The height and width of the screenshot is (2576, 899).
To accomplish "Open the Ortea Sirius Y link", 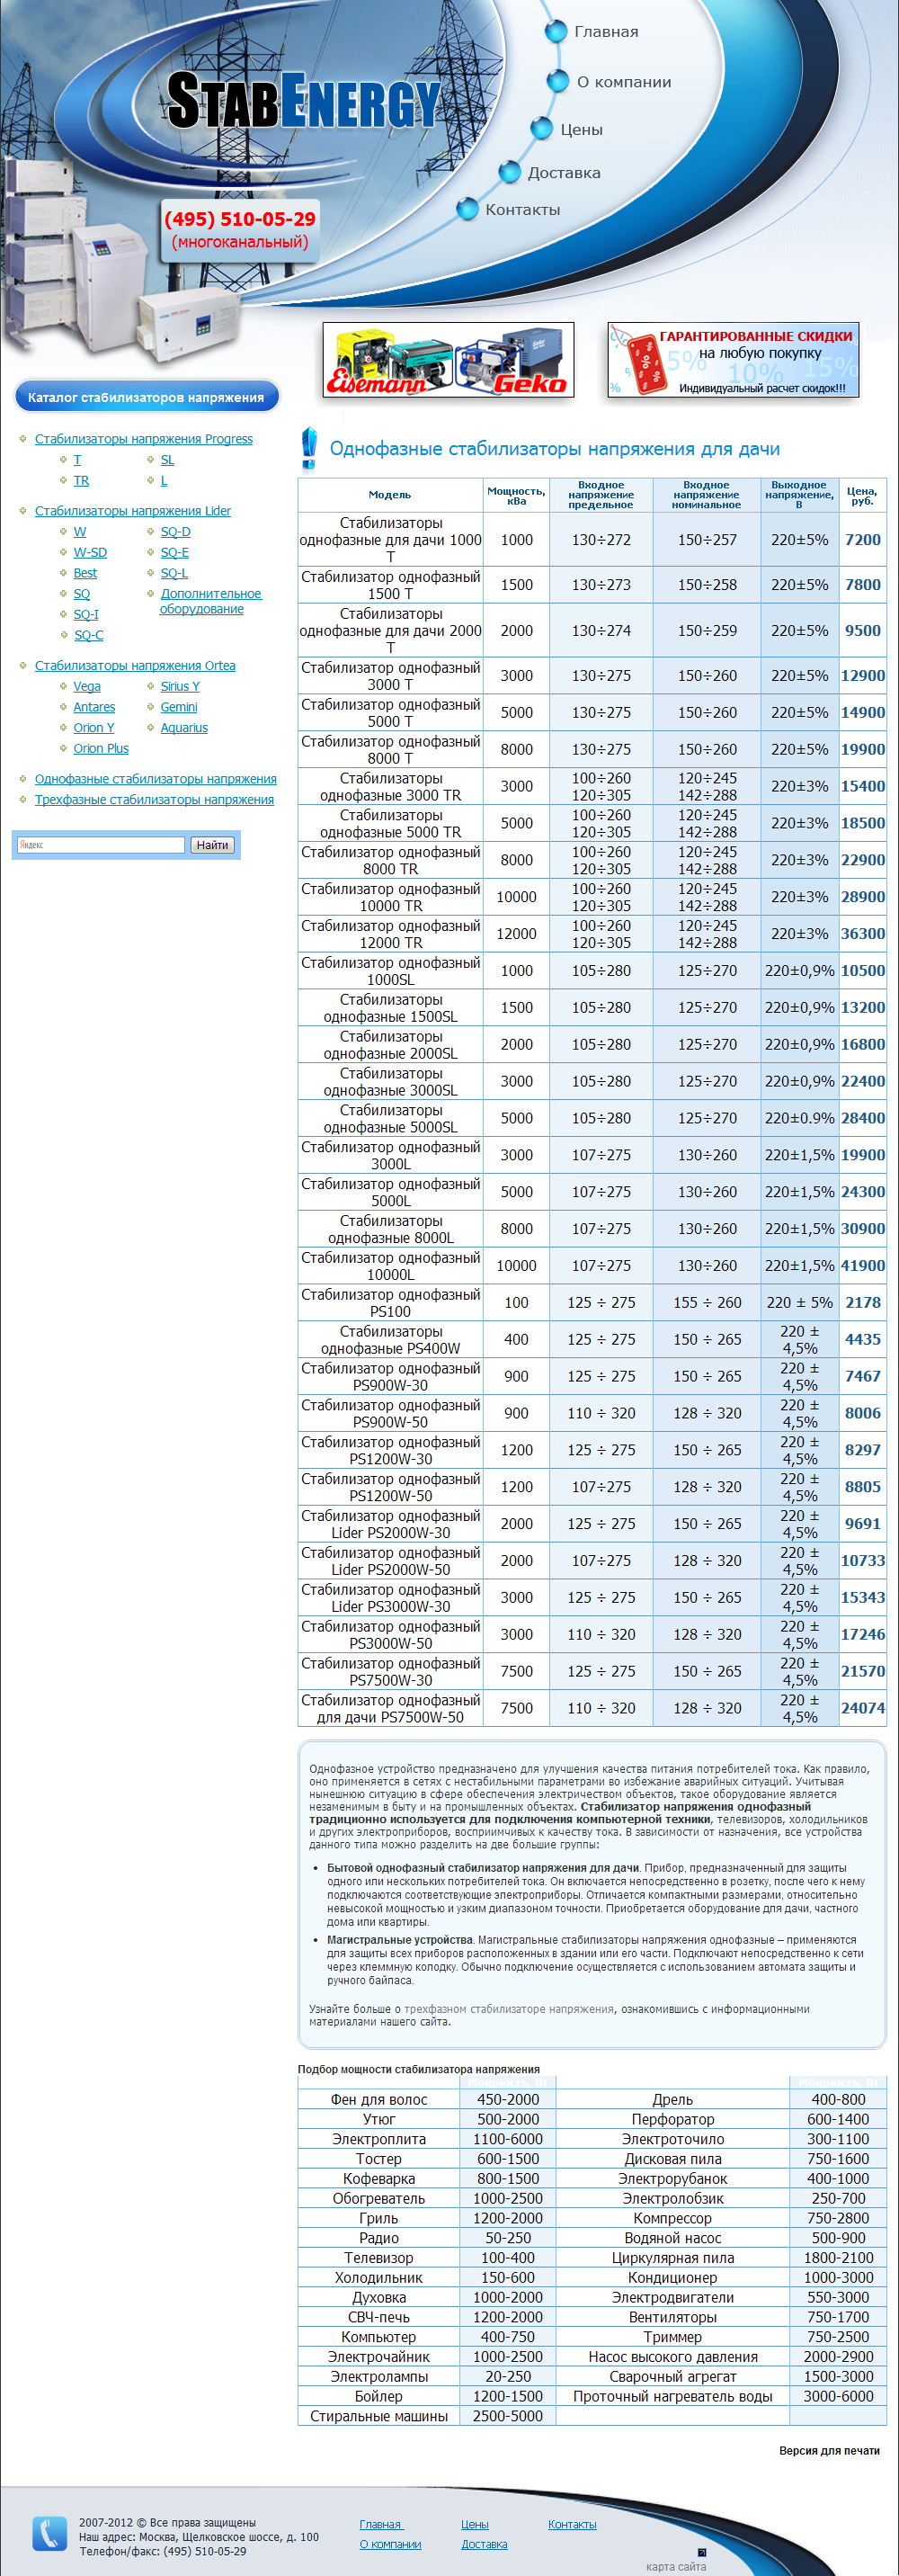I will 180,687.
